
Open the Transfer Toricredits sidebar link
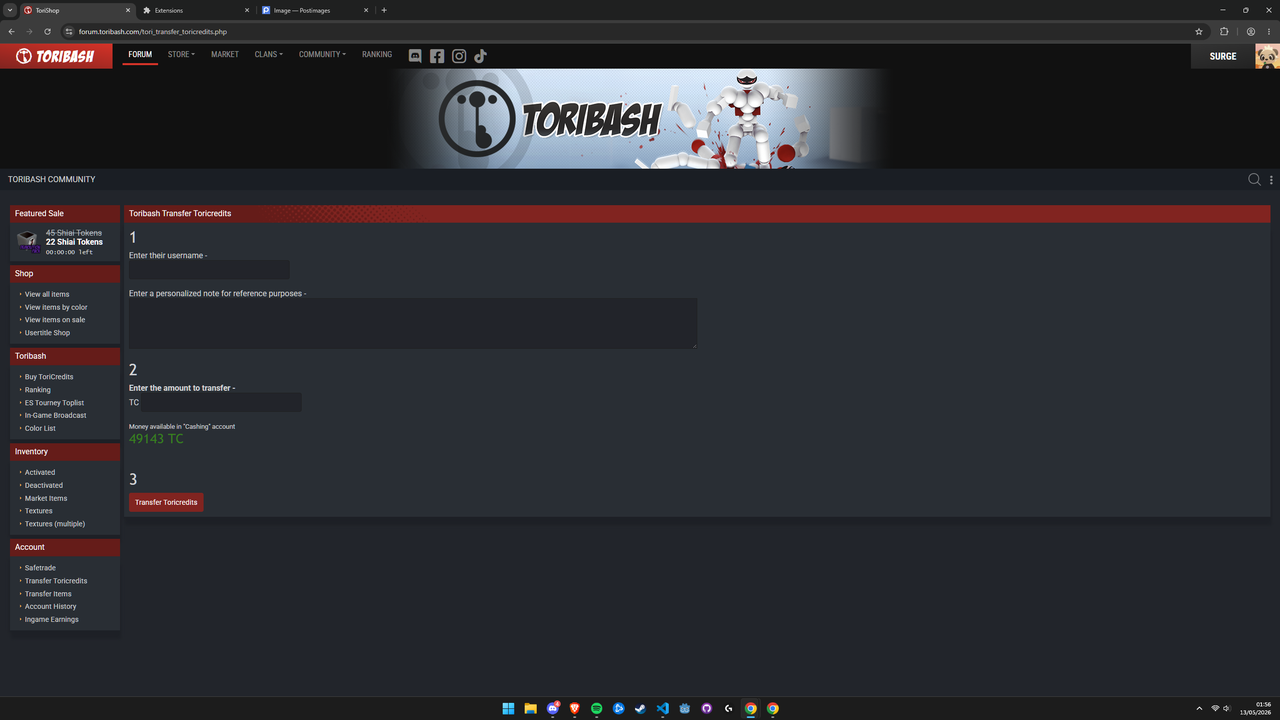point(56,581)
